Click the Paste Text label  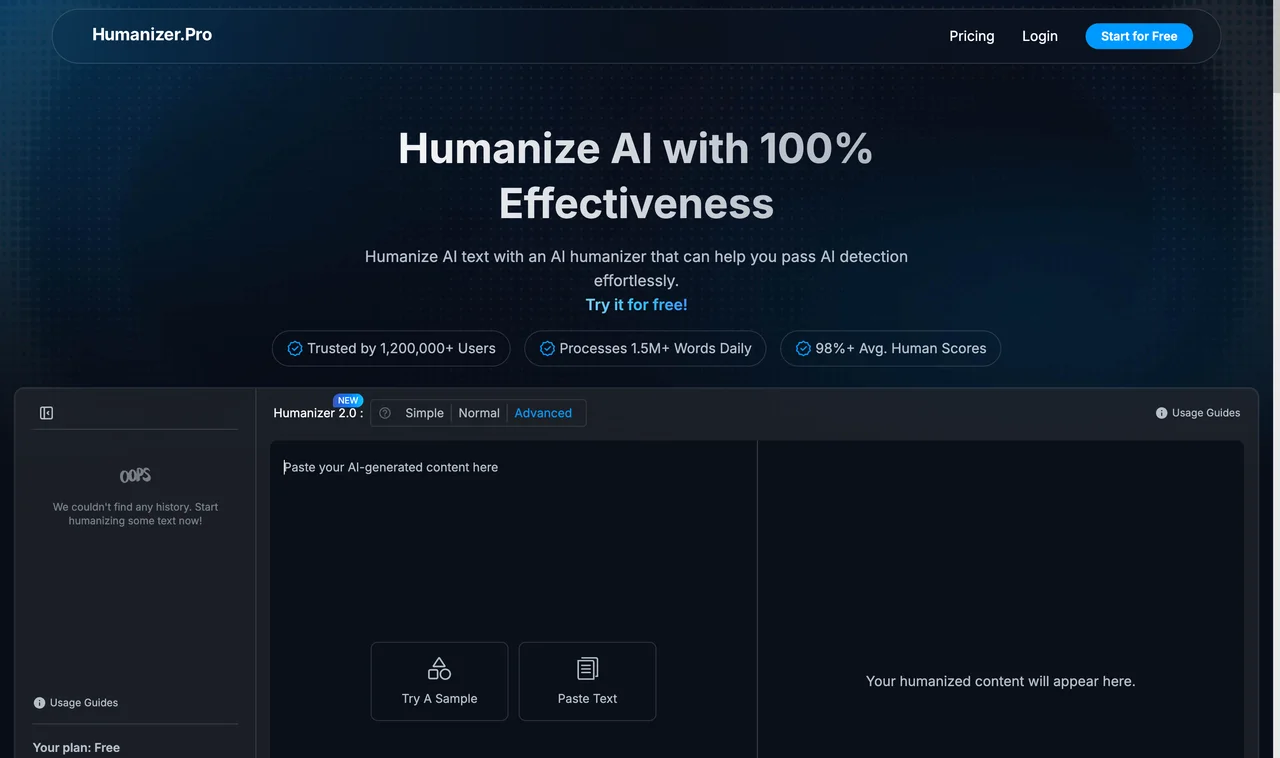(x=588, y=699)
